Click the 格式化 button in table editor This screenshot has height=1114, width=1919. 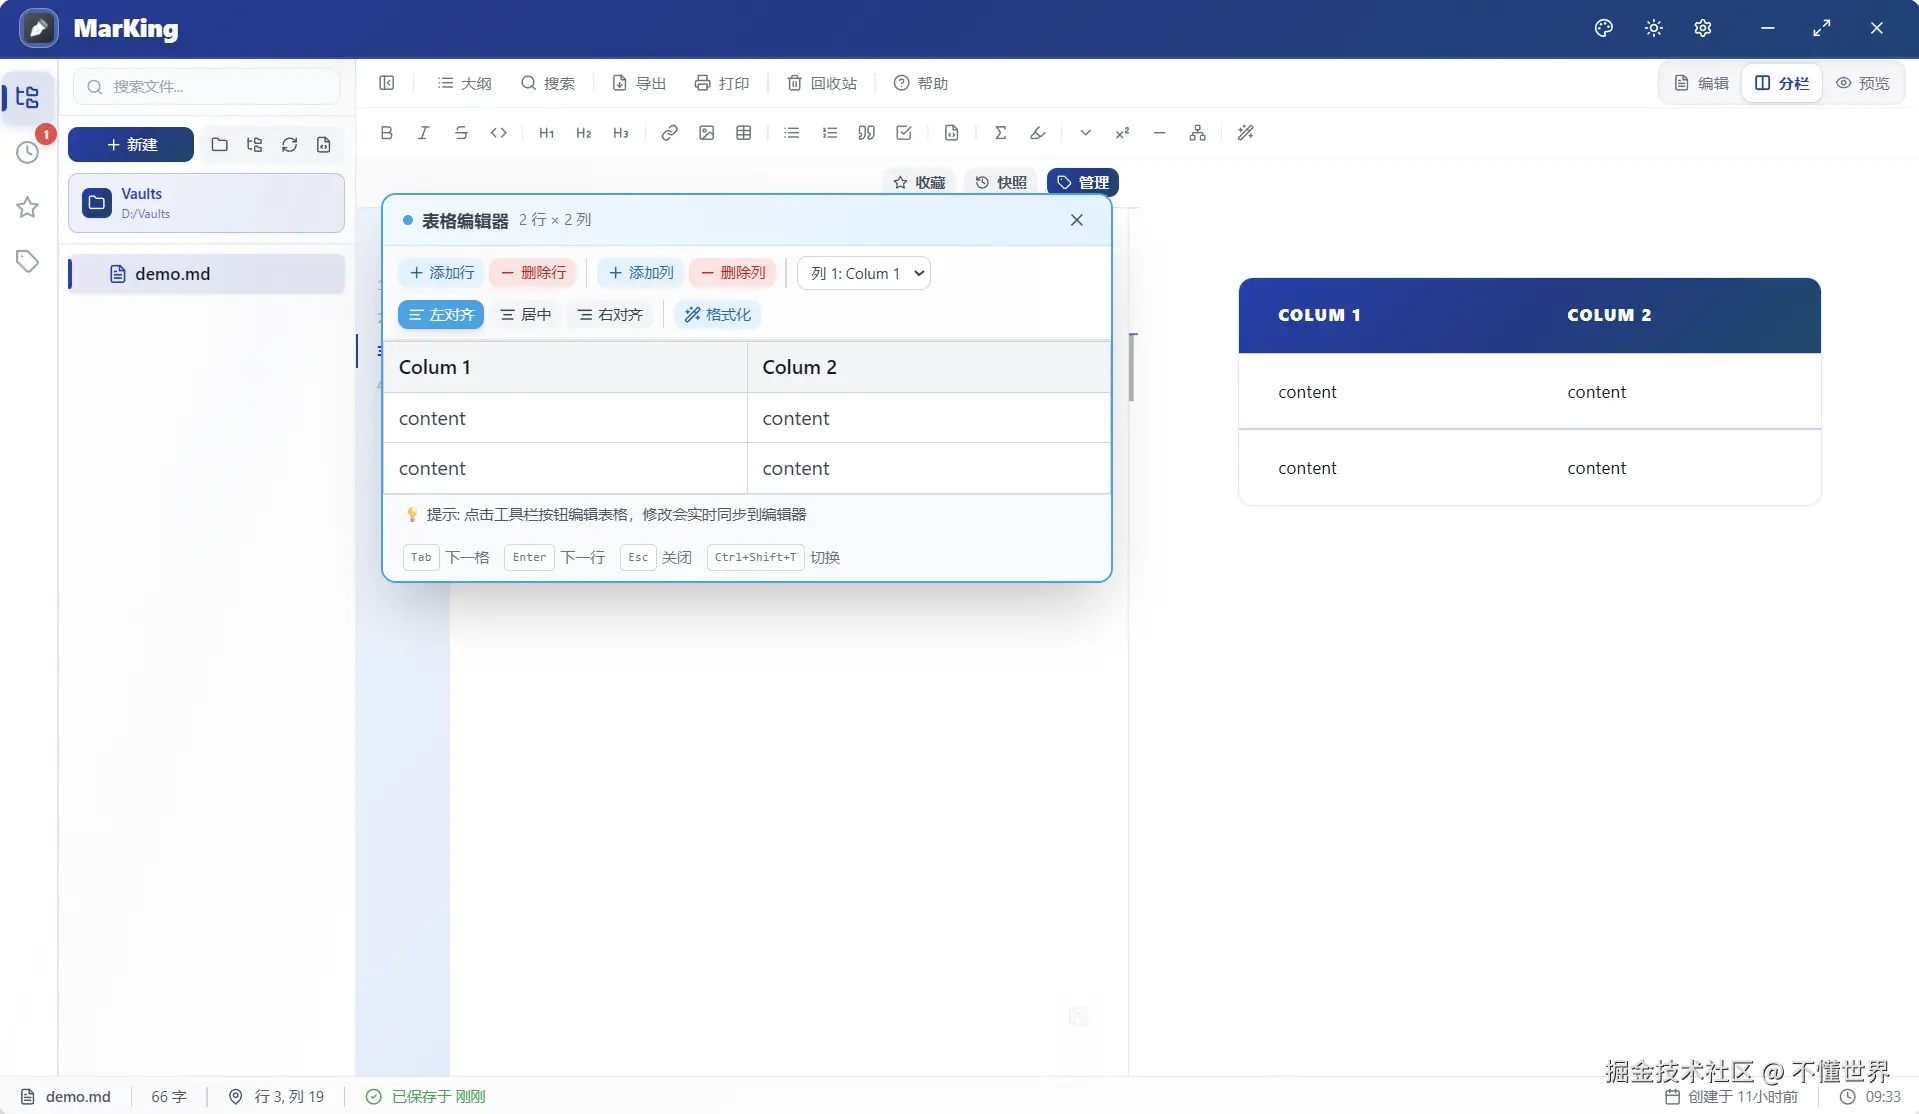click(717, 314)
